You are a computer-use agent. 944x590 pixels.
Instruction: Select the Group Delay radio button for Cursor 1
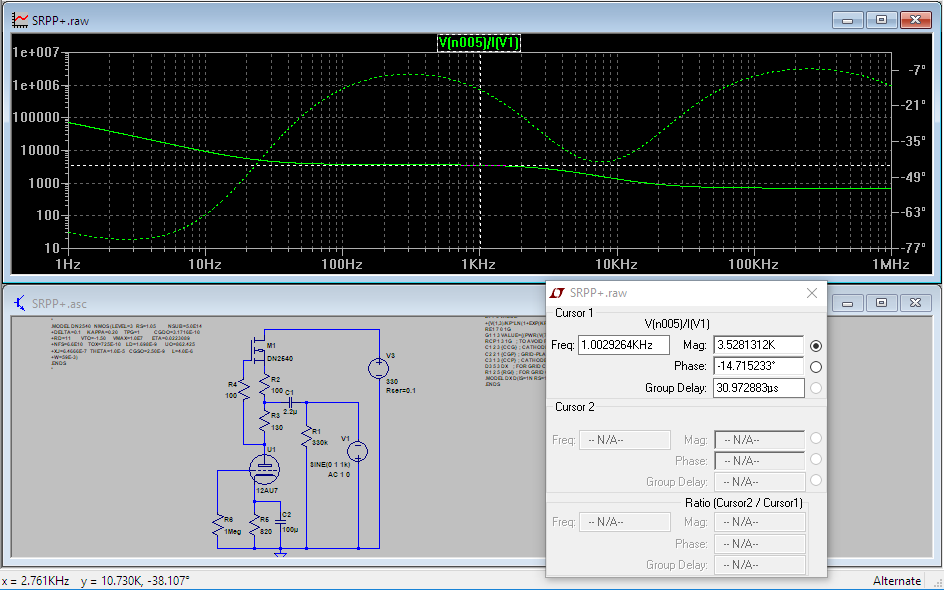pyautogui.click(x=816, y=388)
